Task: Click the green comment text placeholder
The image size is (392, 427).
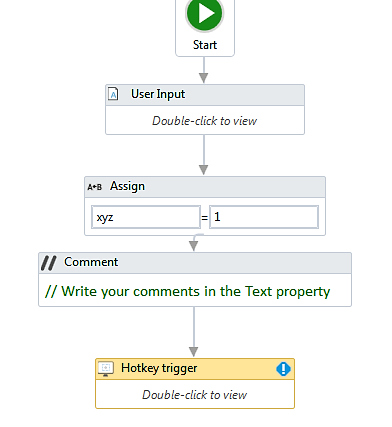Action: coord(187,291)
